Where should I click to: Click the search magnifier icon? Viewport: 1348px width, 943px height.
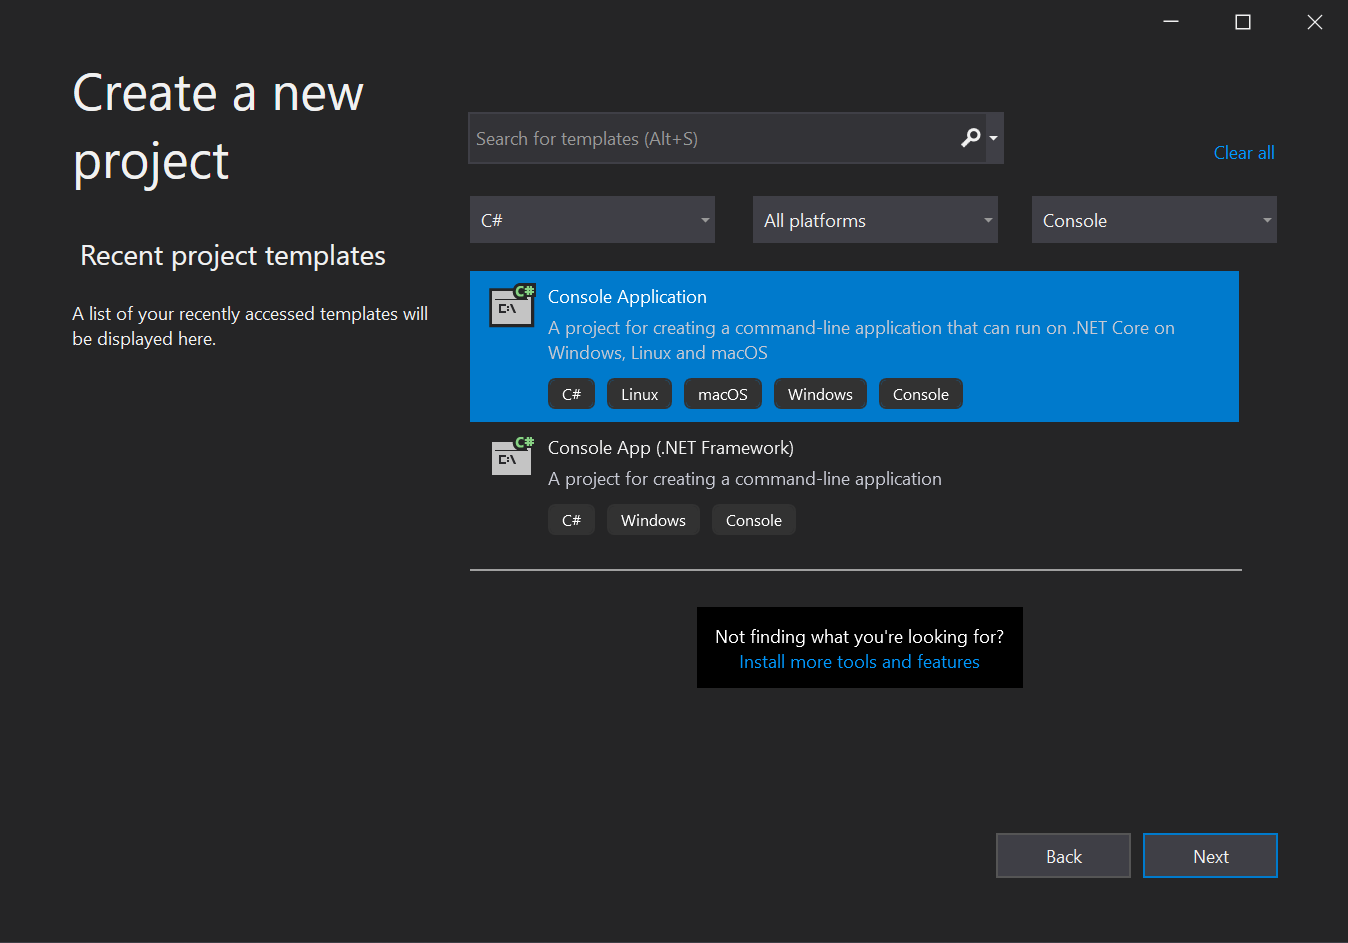click(x=968, y=138)
